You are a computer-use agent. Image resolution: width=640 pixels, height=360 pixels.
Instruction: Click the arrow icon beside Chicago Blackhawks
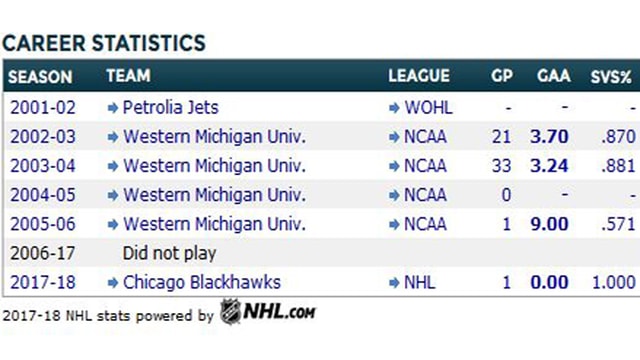pyautogui.click(x=113, y=283)
